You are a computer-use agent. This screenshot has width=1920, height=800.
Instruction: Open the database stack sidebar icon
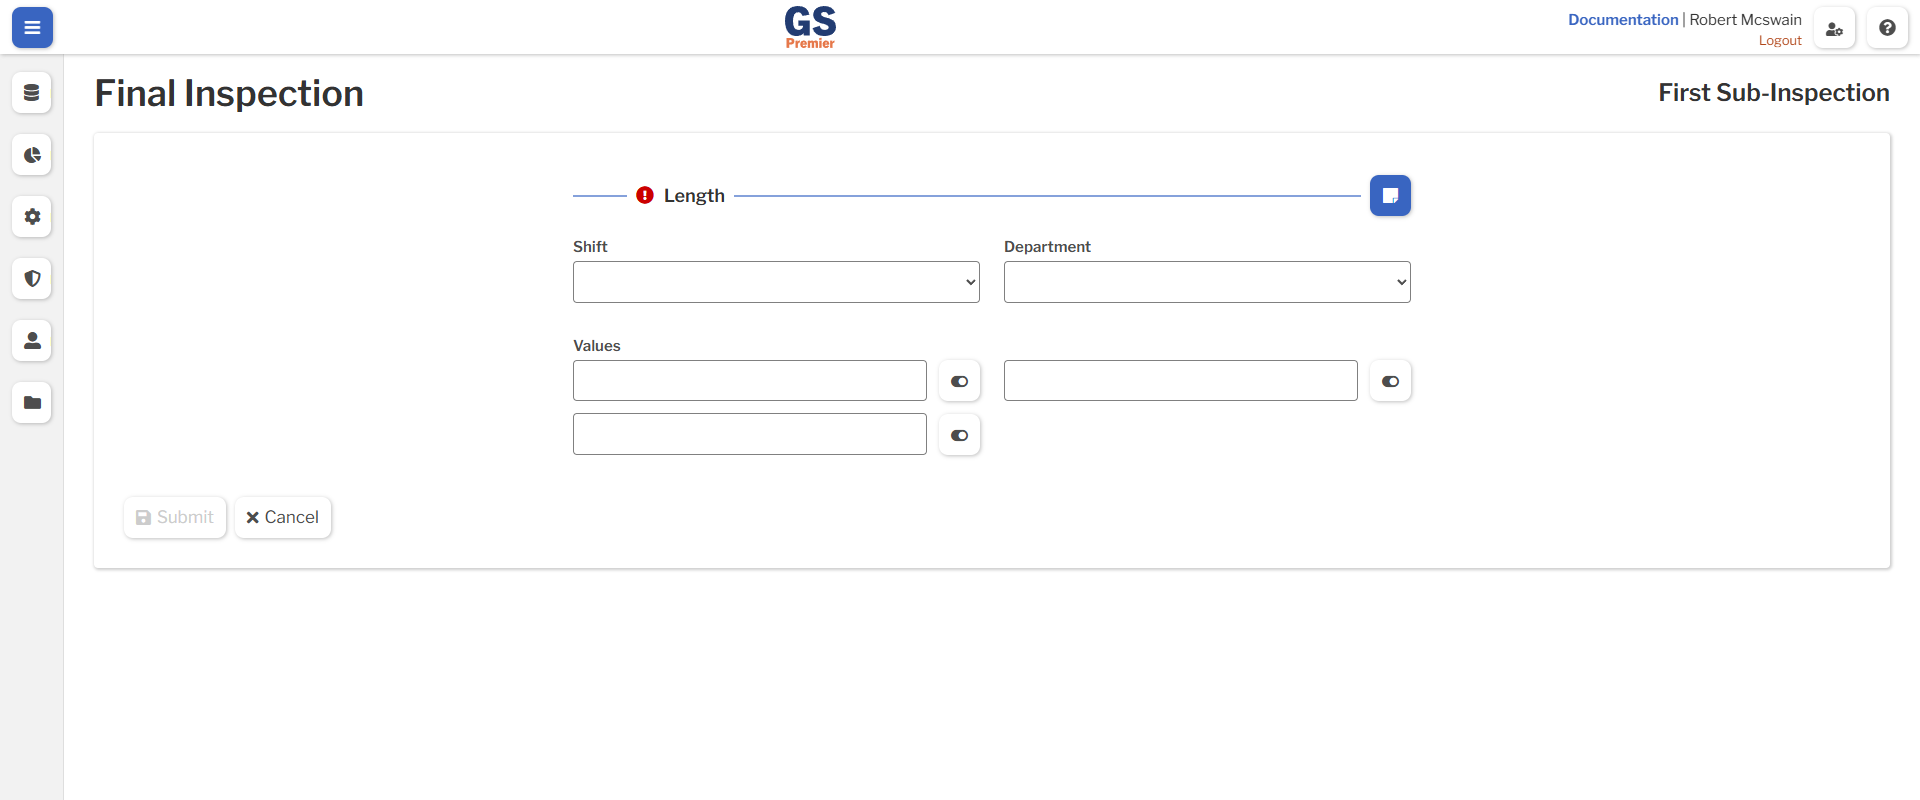[x=32, y=93]
